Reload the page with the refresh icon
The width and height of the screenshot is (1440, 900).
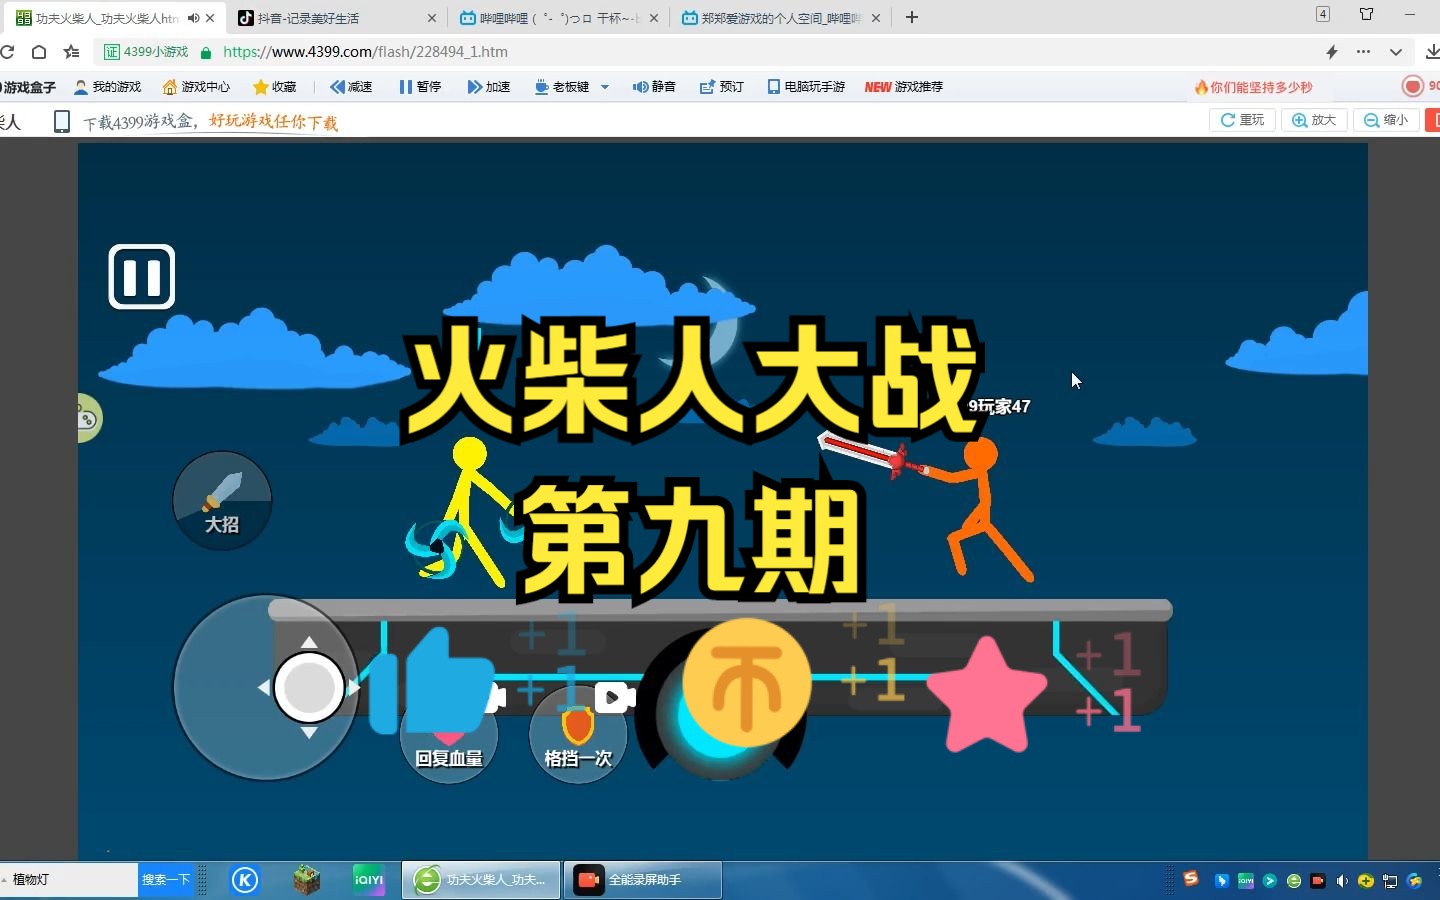pyautogui.click(x=7, y=52)
